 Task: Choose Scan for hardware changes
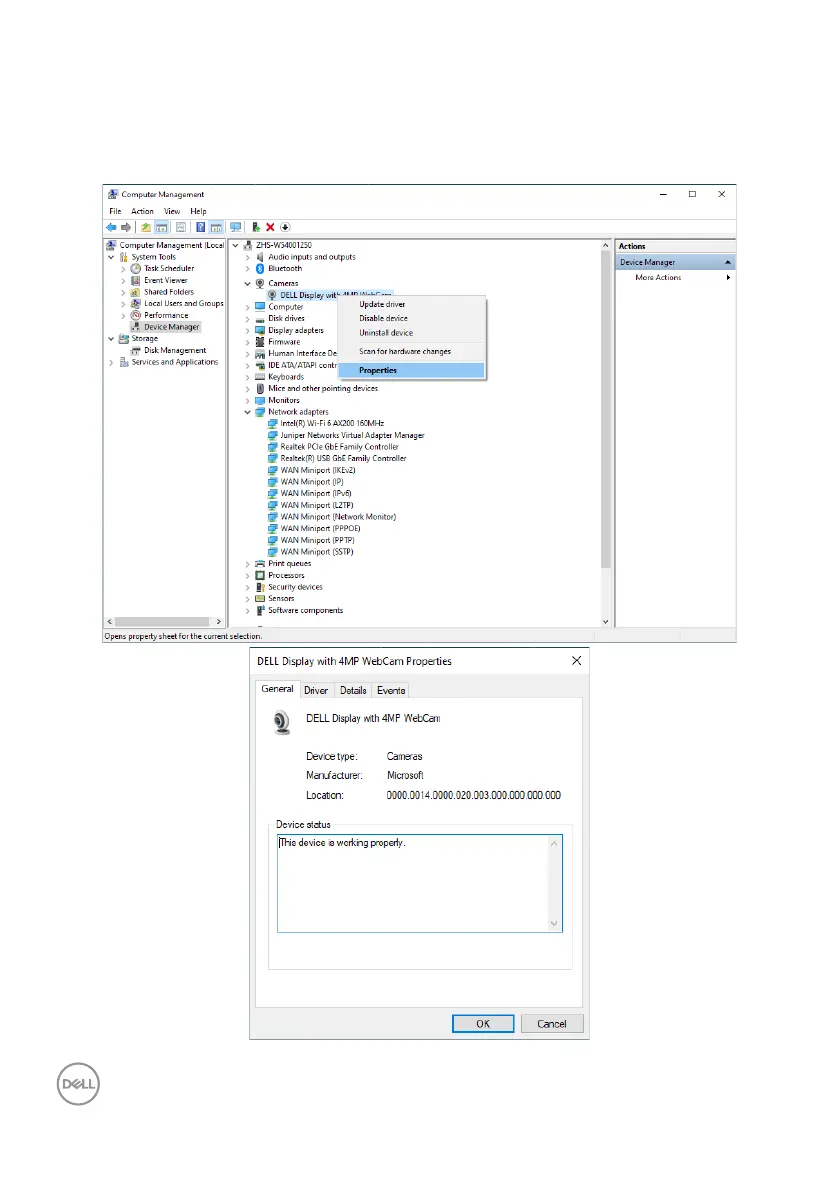click(x=411, y=351)
